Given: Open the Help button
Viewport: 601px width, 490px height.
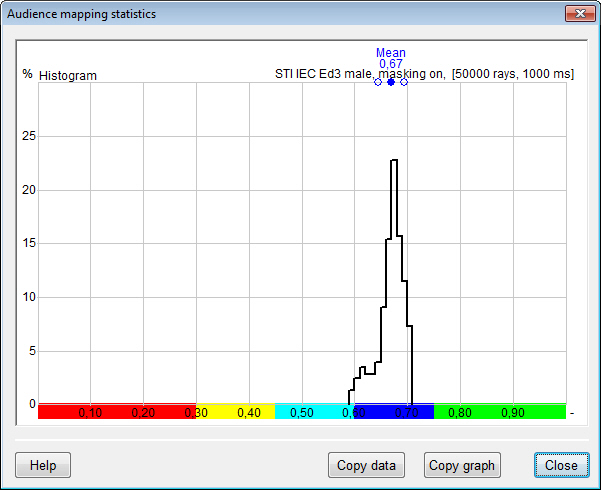Looking at the screenshot, I should click(43, 465).
